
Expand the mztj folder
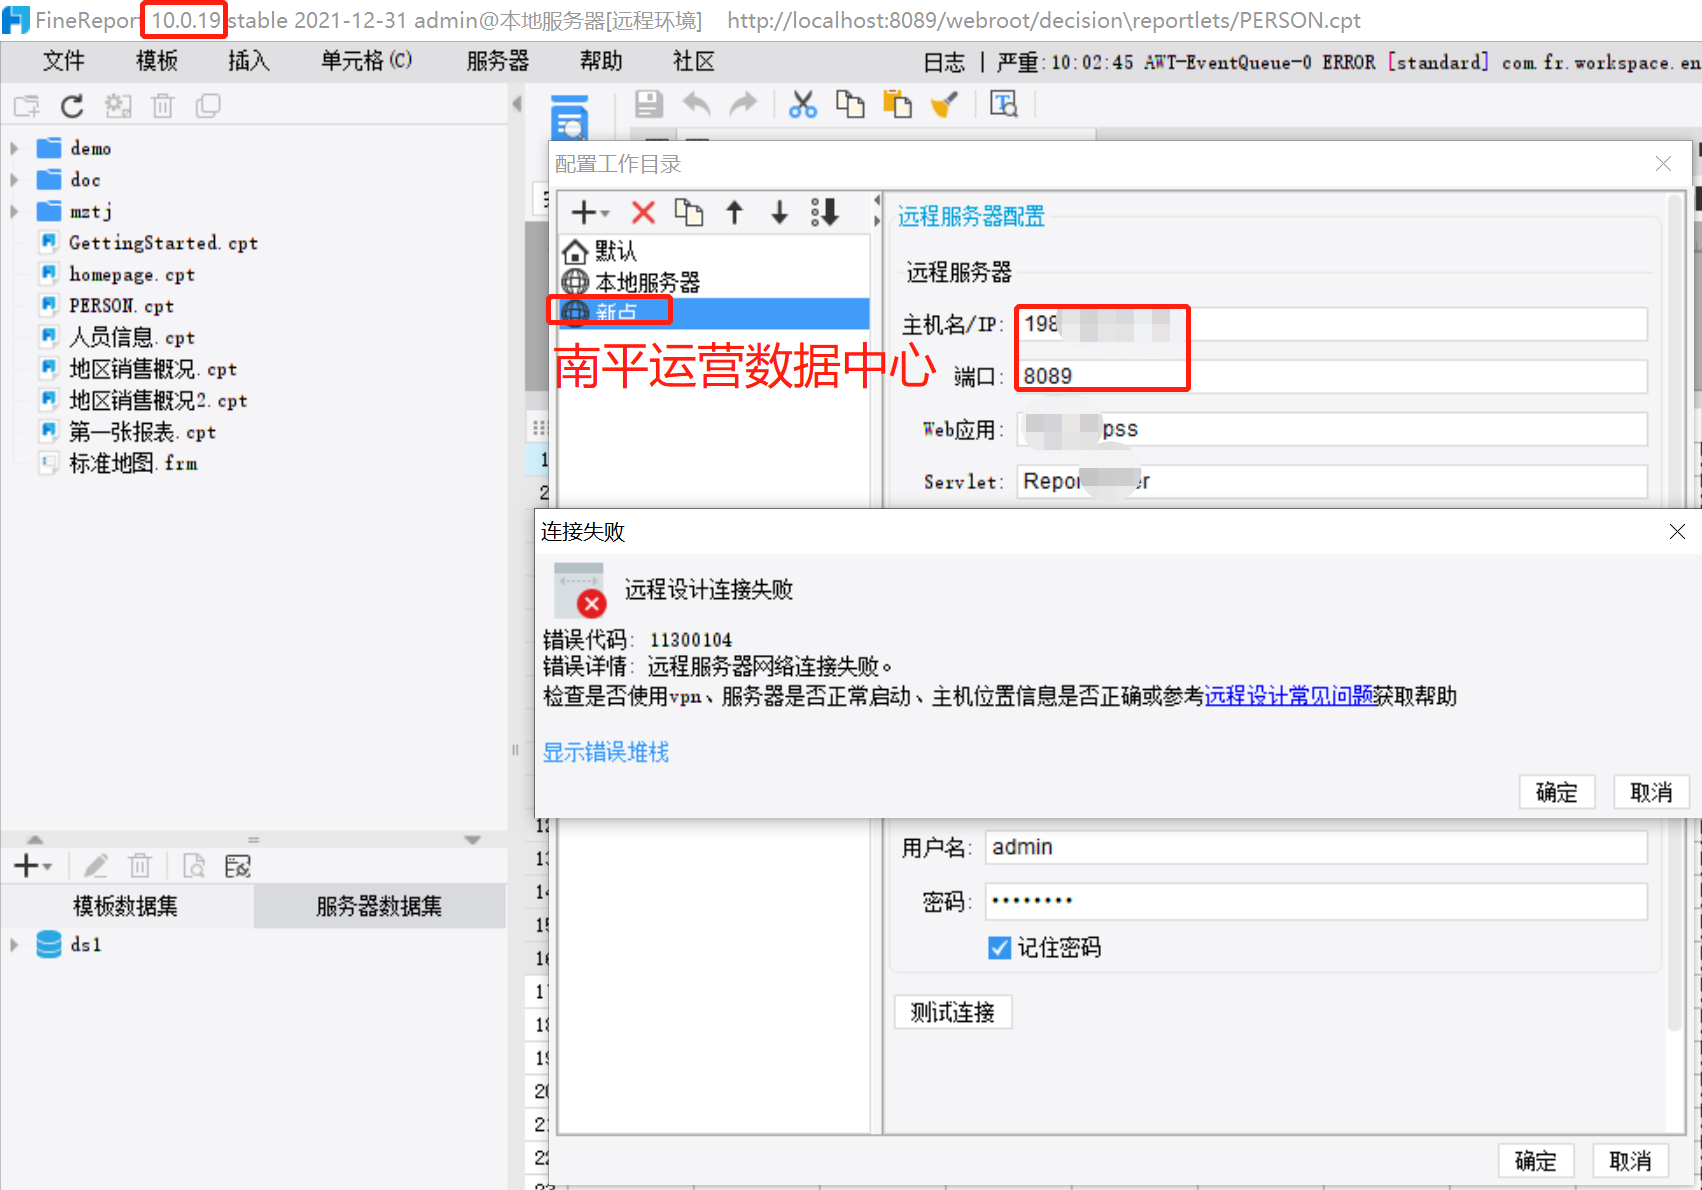tap(14, 212)
